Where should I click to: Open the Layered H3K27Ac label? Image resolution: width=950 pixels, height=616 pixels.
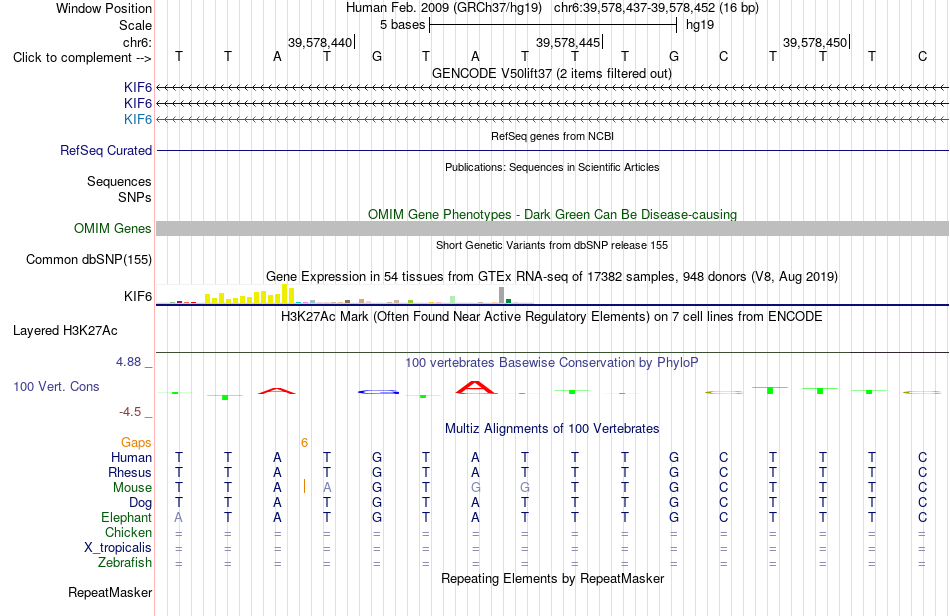(x=65, y=331)
